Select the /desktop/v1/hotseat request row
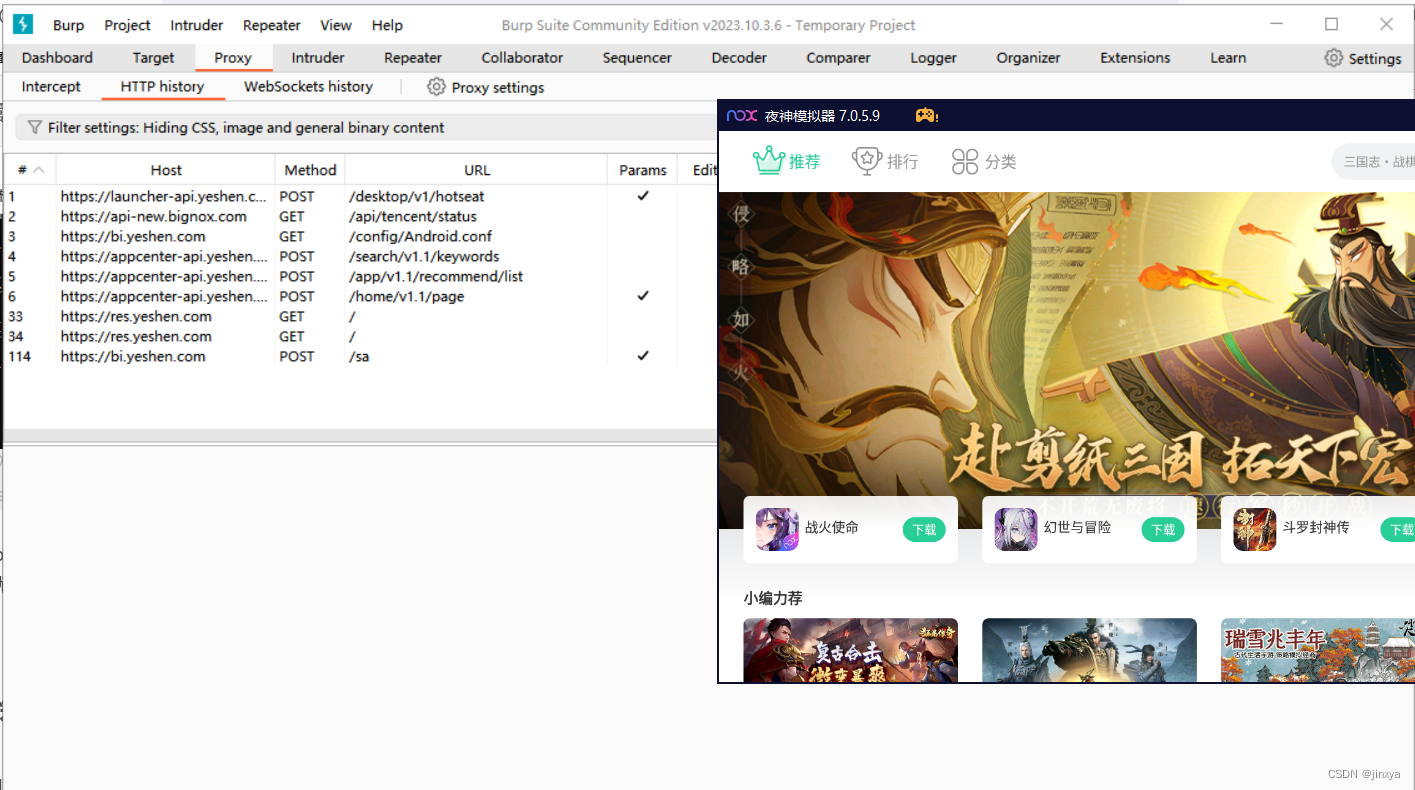Image resolution: width=1415 pixels, height=790 pixels. (361, 196)
